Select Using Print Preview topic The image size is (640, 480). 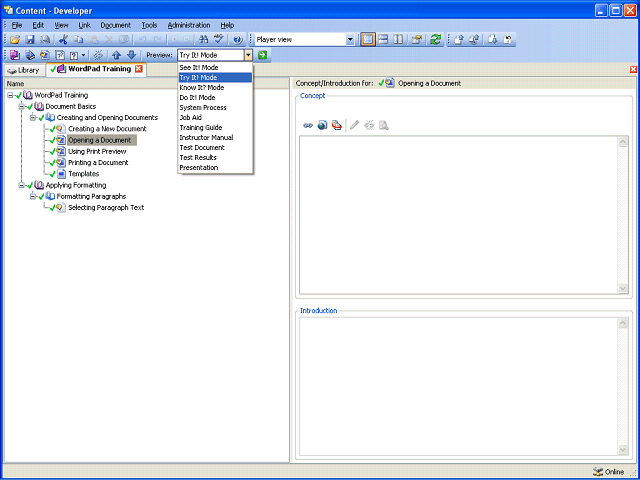point(97,151)
